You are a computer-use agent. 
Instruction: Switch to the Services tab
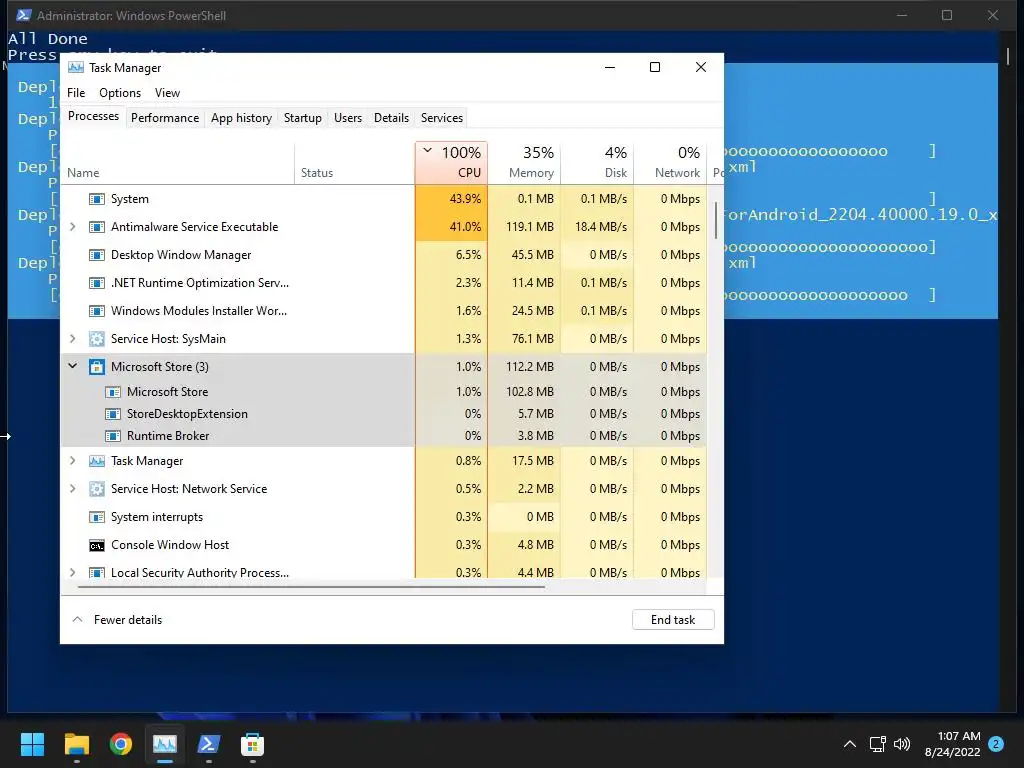click(441, 118)
